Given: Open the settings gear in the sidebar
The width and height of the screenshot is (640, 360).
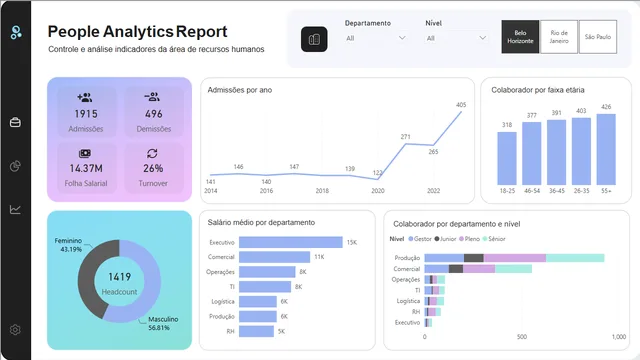Looking at the screenshot, I should 15,330.
